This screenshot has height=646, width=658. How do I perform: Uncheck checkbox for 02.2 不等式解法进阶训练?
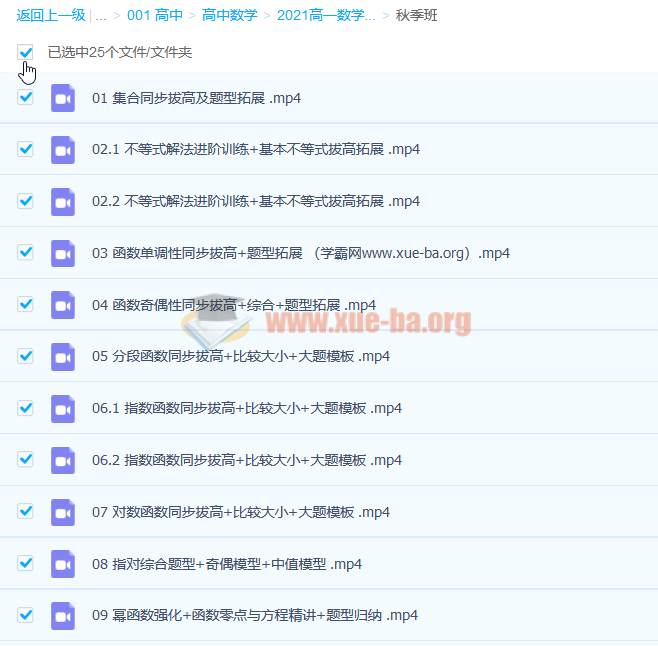[26, 201]
